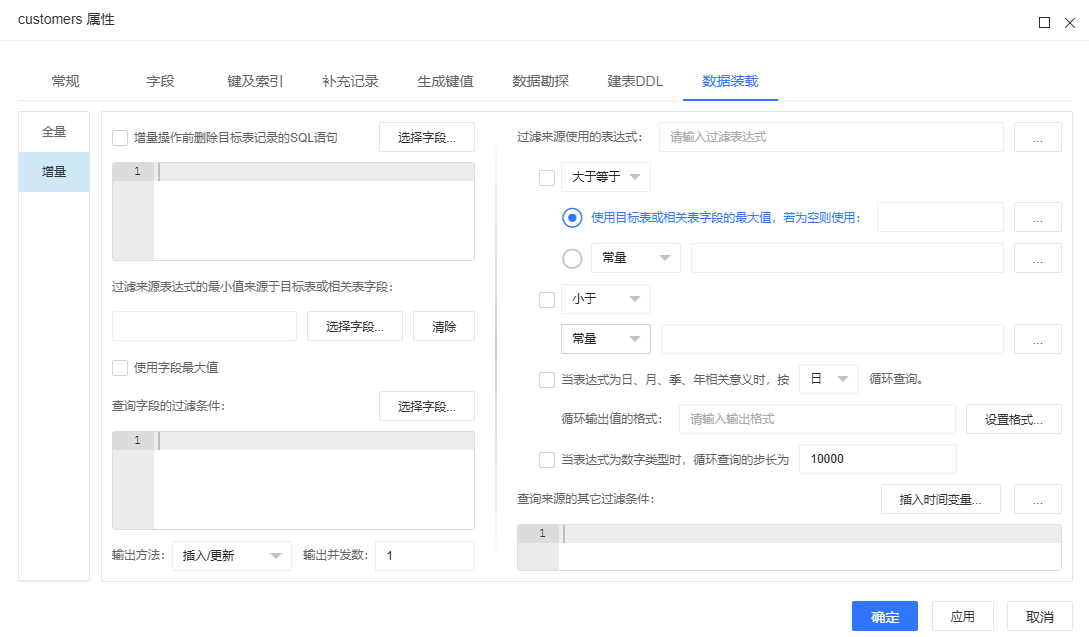This screenshot has height=637, width=1089.
Task: Close the customers 属性 dialog
Action: pyautogui.click(x=1070, y=23)
